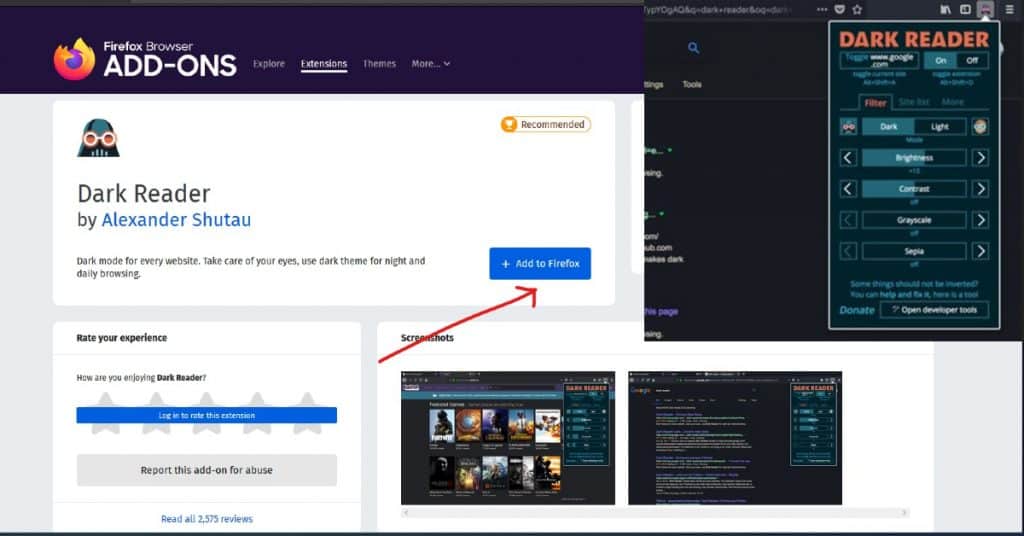Decrease Grayscale with the left arrow

(x=848, y=220)
